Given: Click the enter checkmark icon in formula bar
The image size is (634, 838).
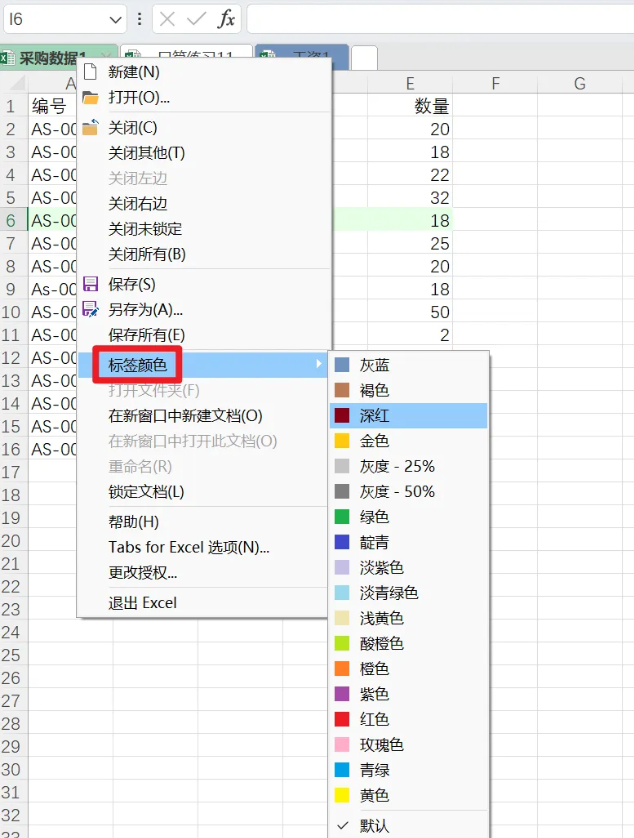Looking at the screenshot, I should (197, 19).
